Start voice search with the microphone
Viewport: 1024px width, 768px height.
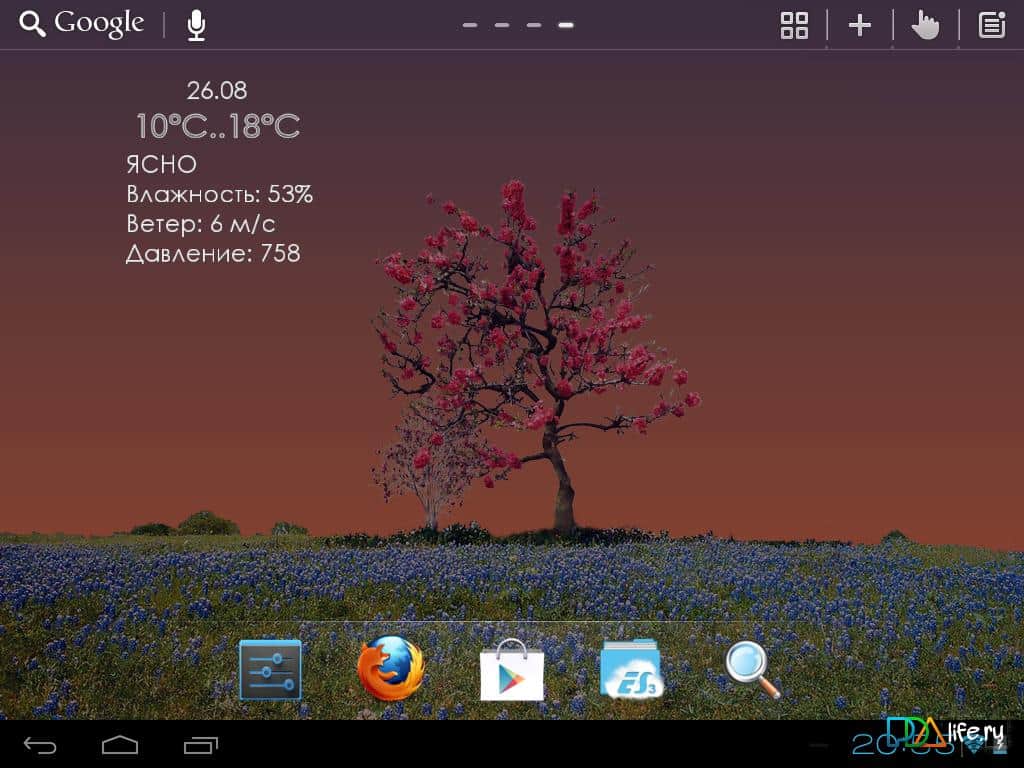[x=196, y=25]
